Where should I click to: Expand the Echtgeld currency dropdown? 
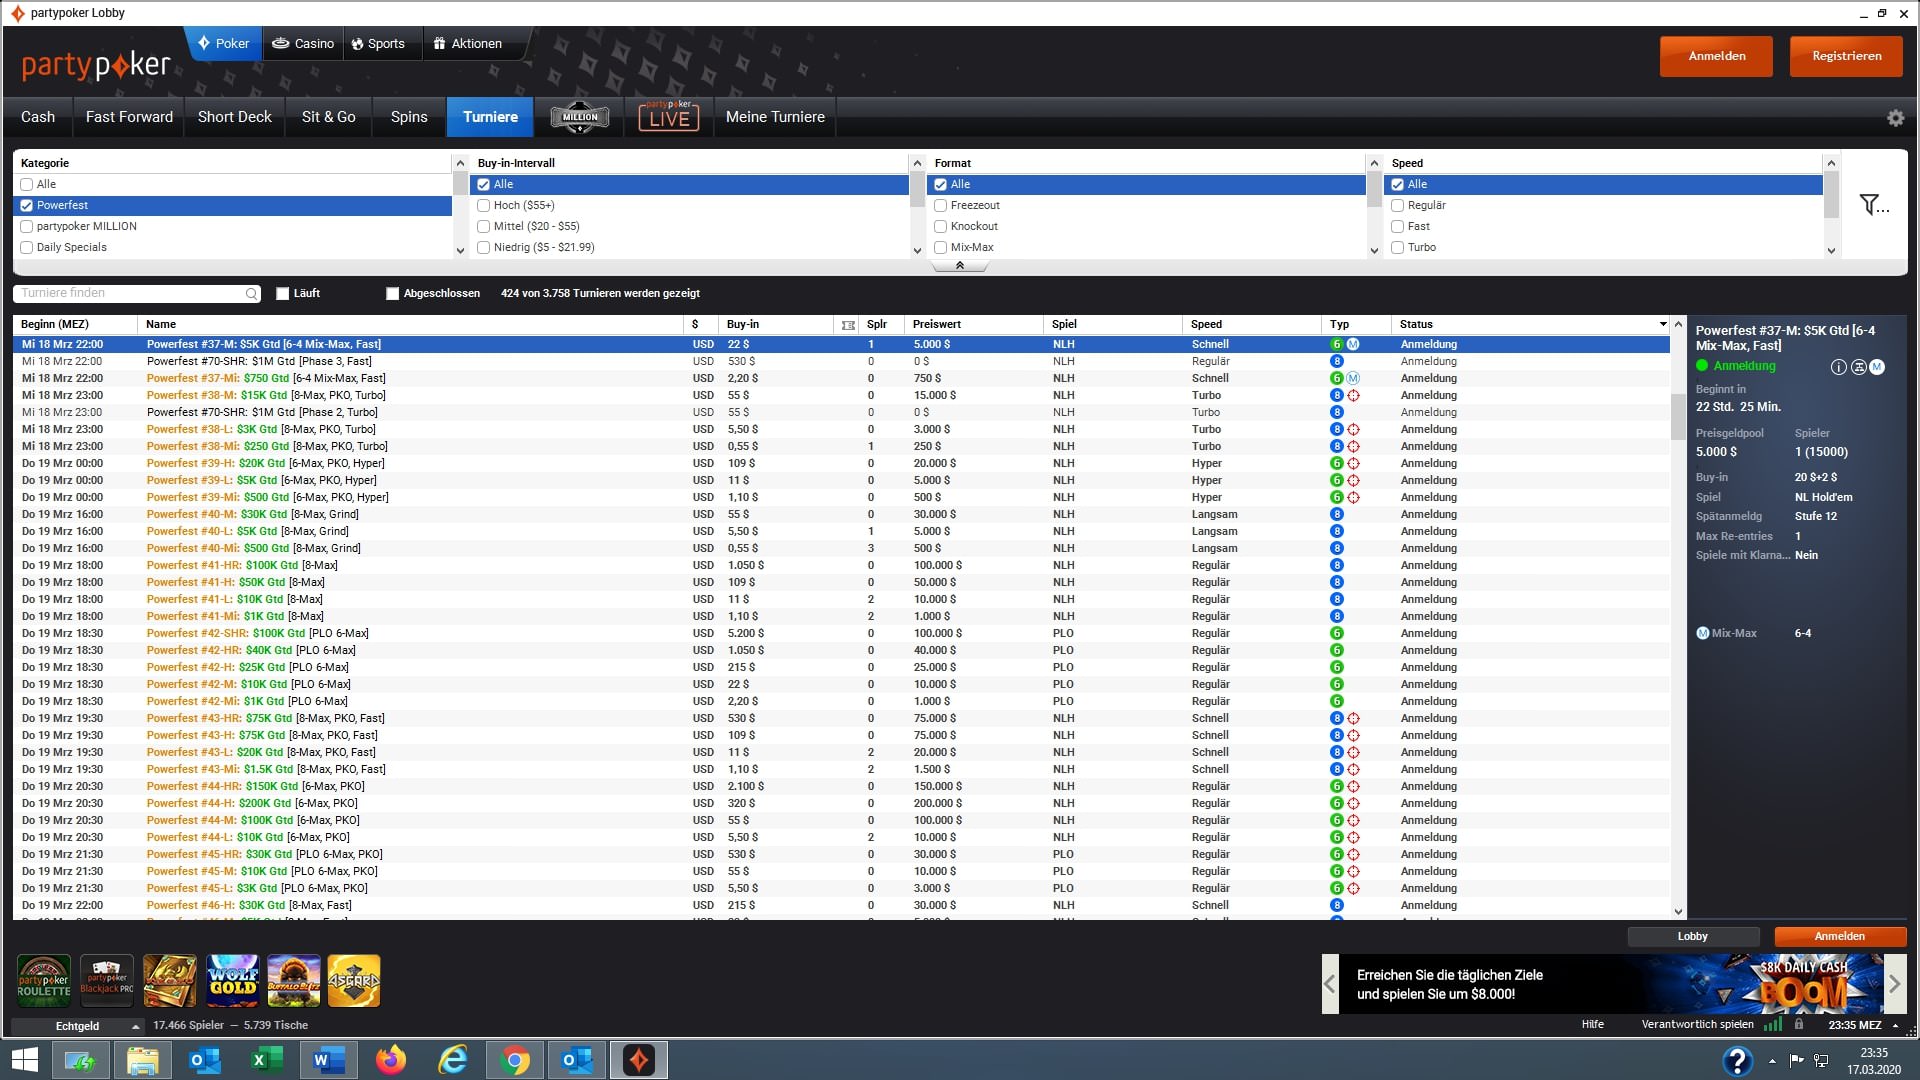click(x=135, y=1027)
